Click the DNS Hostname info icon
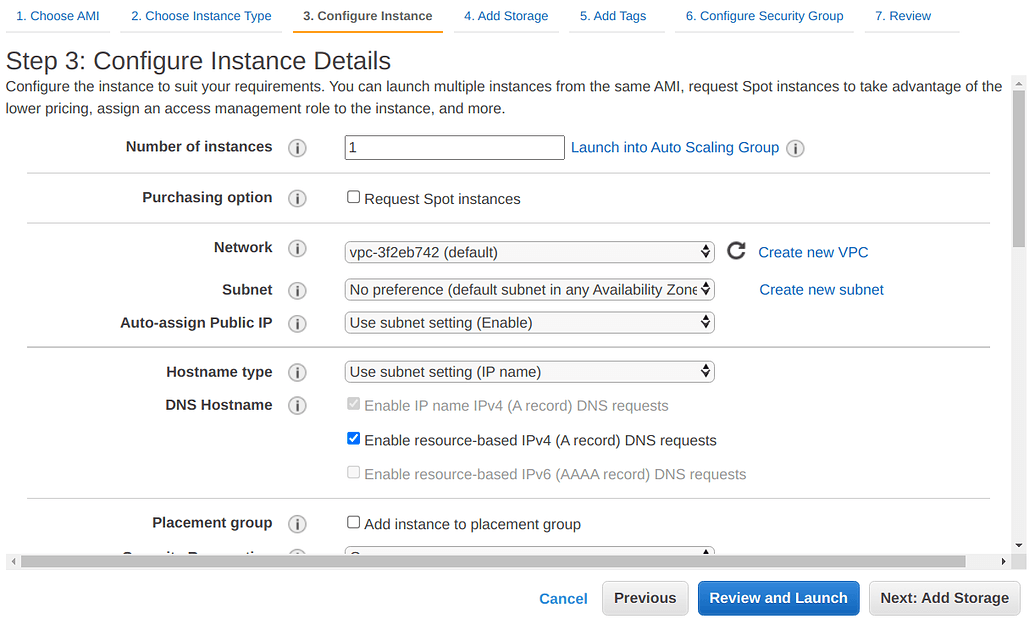 [297, 405]
